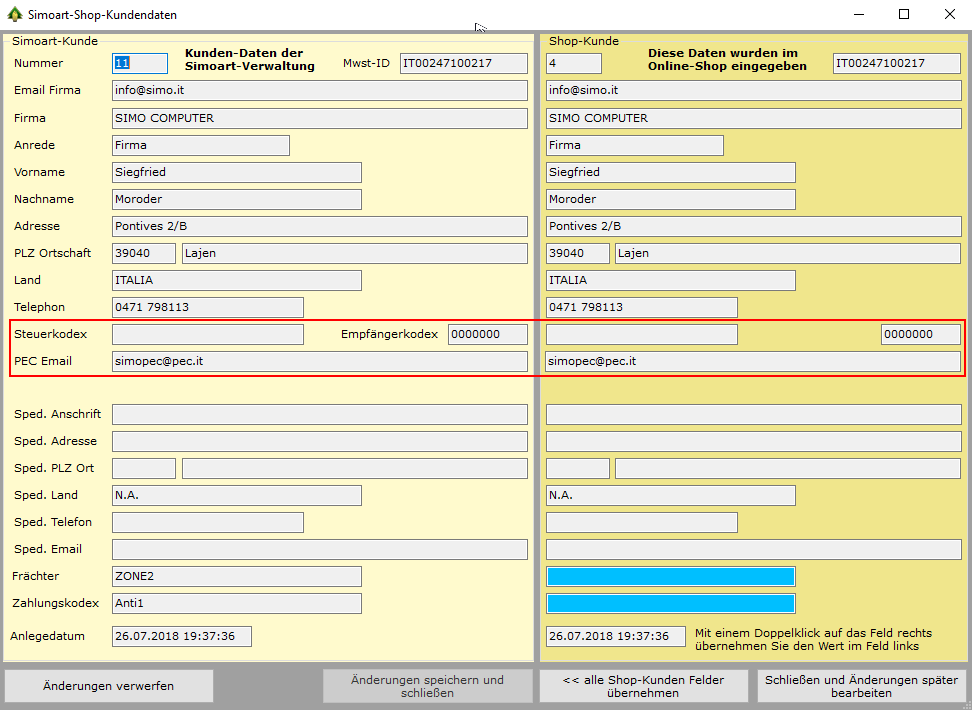Click the Shop-Kunde number field showing 4
Screen dimensions: 972x710
(x=573, y=63)
